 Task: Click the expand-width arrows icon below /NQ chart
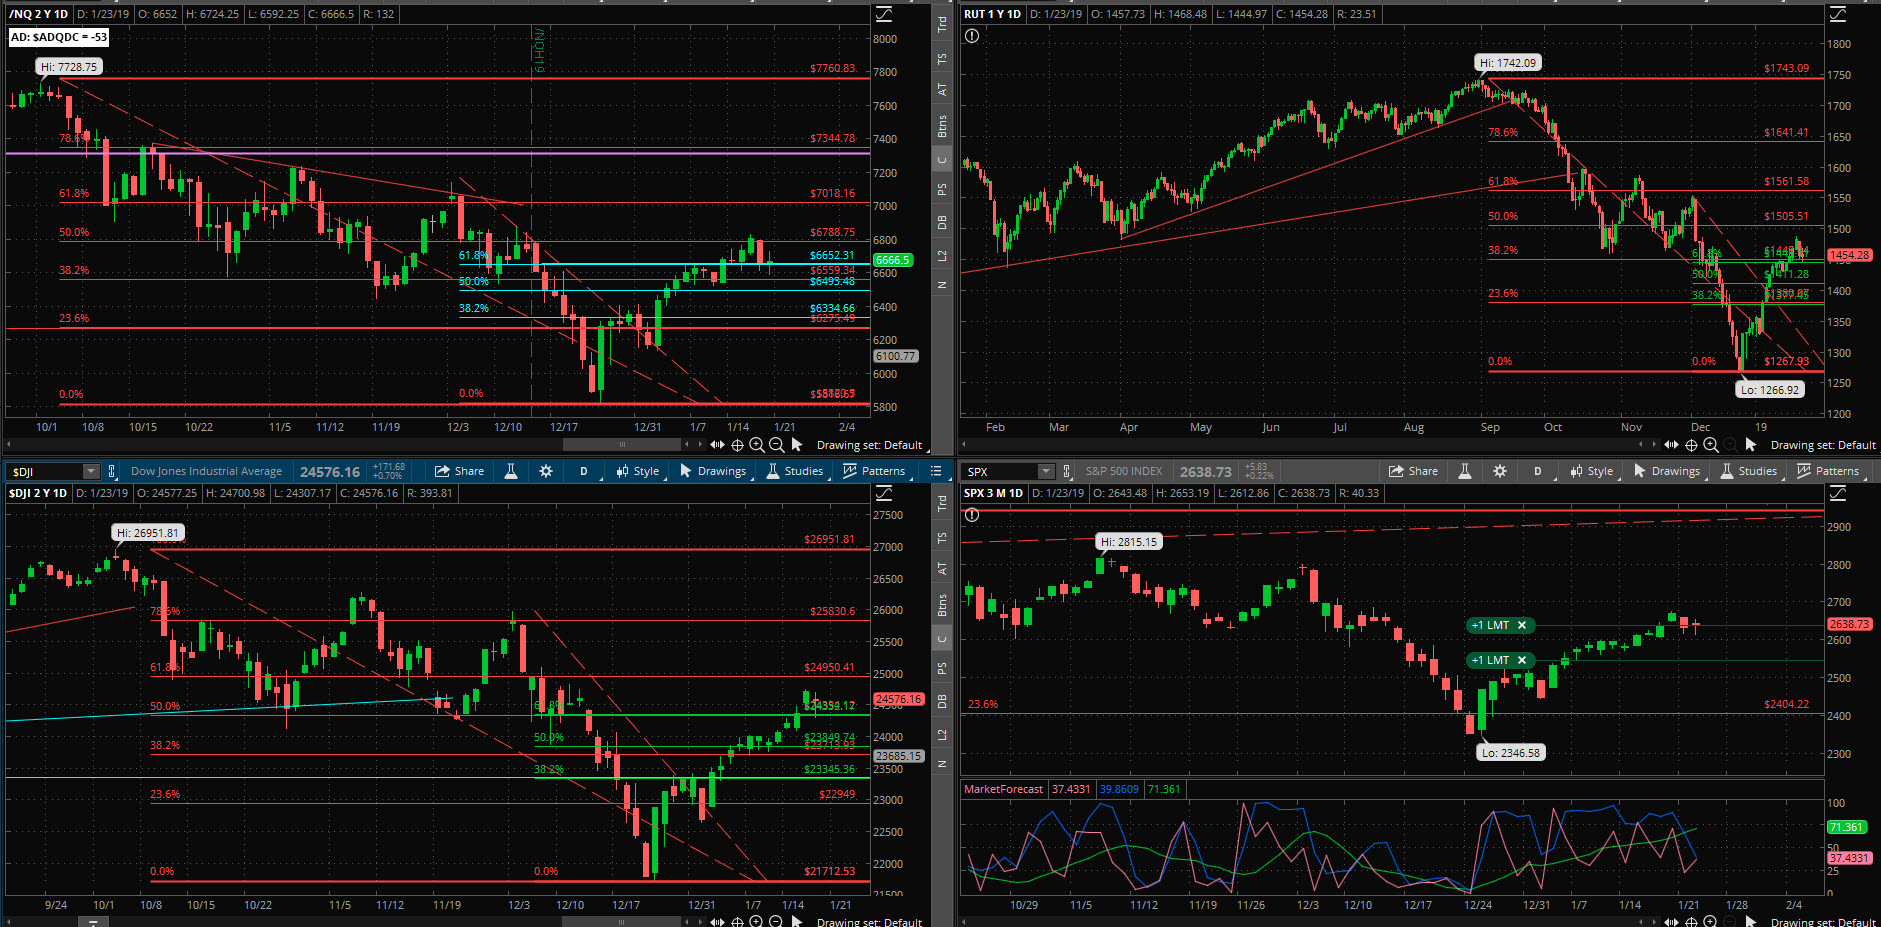pos(717,445)
